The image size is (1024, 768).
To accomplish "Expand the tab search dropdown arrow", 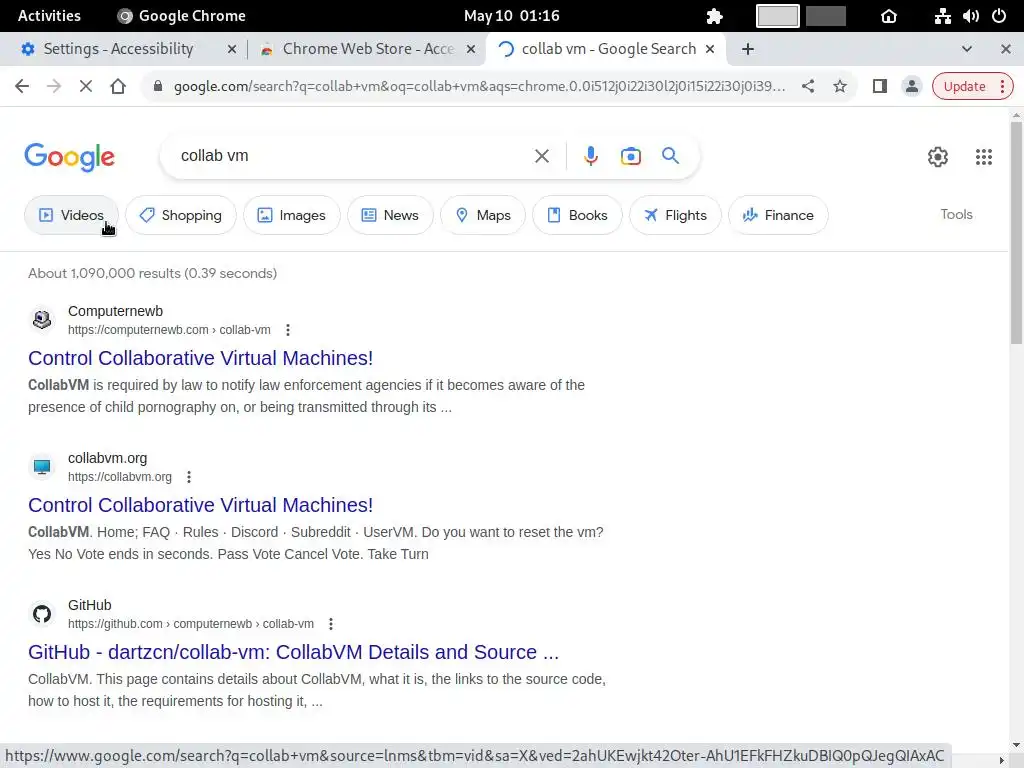I will 967,49.
